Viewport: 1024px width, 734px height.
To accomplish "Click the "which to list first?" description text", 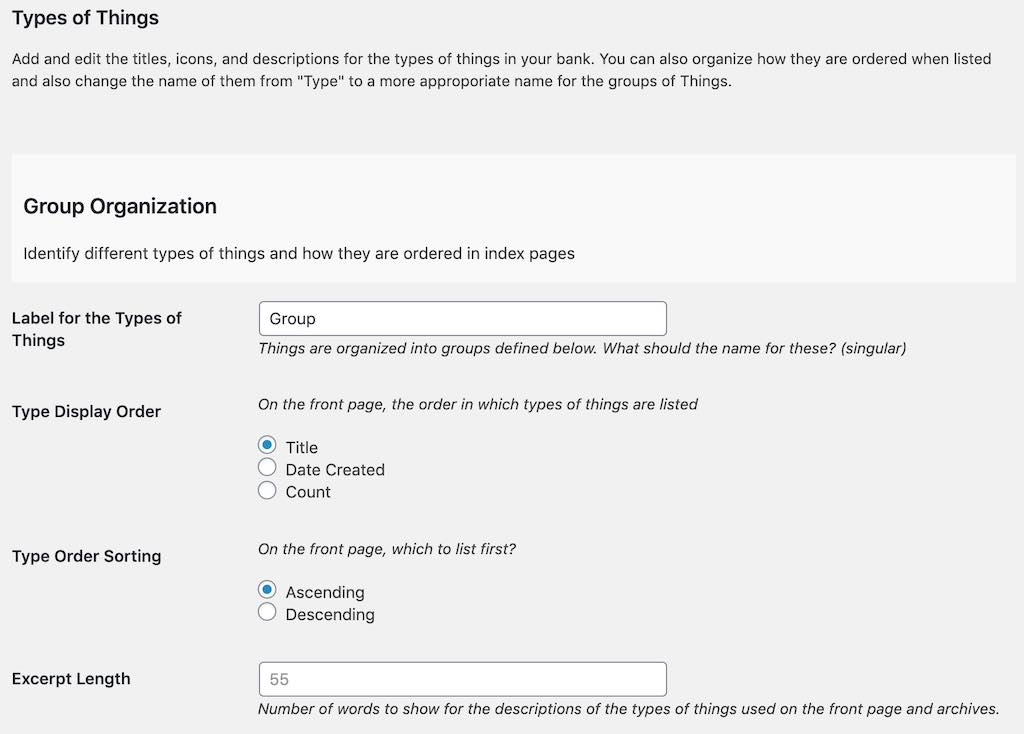I will (x=387, y=549).
